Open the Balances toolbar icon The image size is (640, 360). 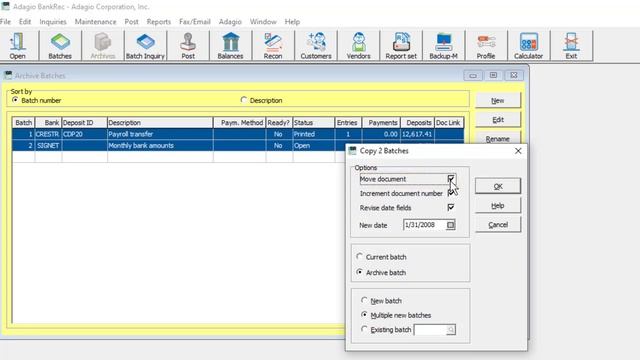point(230,46)
